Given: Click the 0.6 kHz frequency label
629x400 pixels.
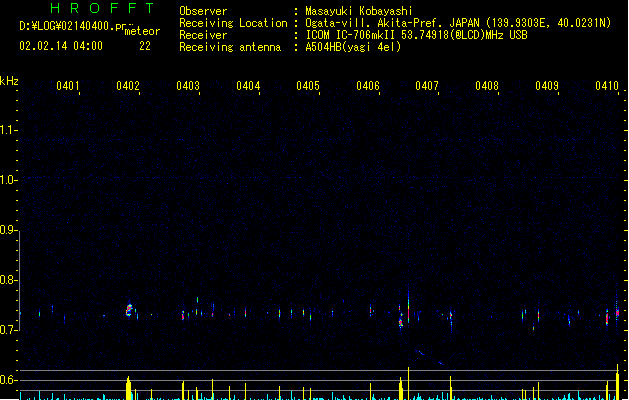Looking at the screenshot, I should [x=8, y=380].
